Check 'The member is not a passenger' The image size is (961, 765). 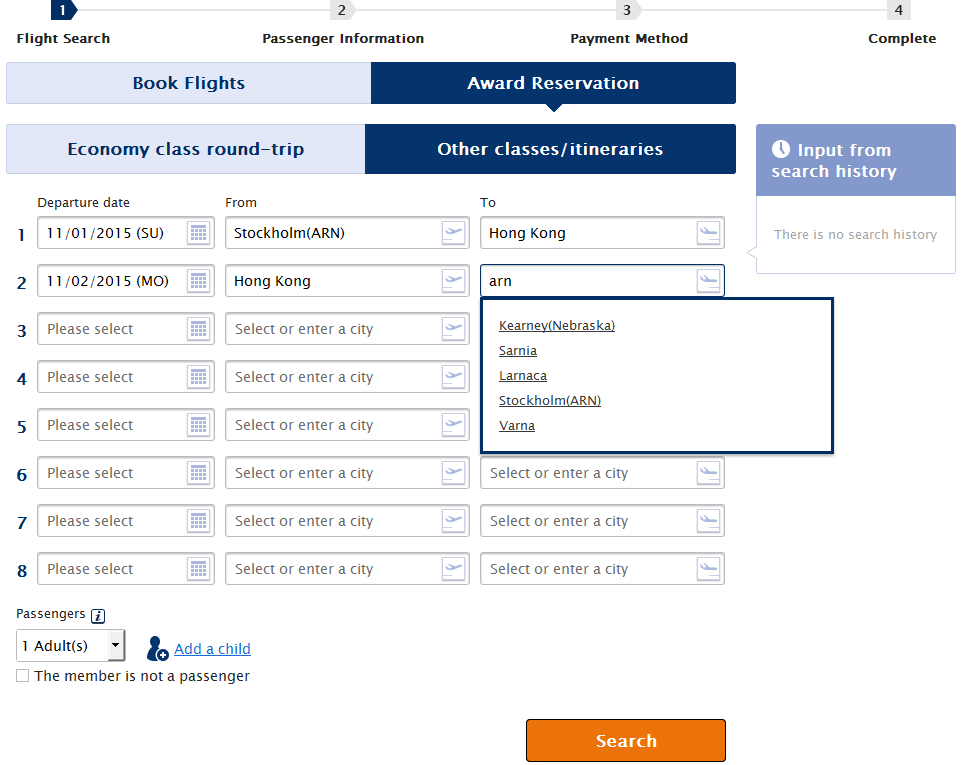[23, 676]
